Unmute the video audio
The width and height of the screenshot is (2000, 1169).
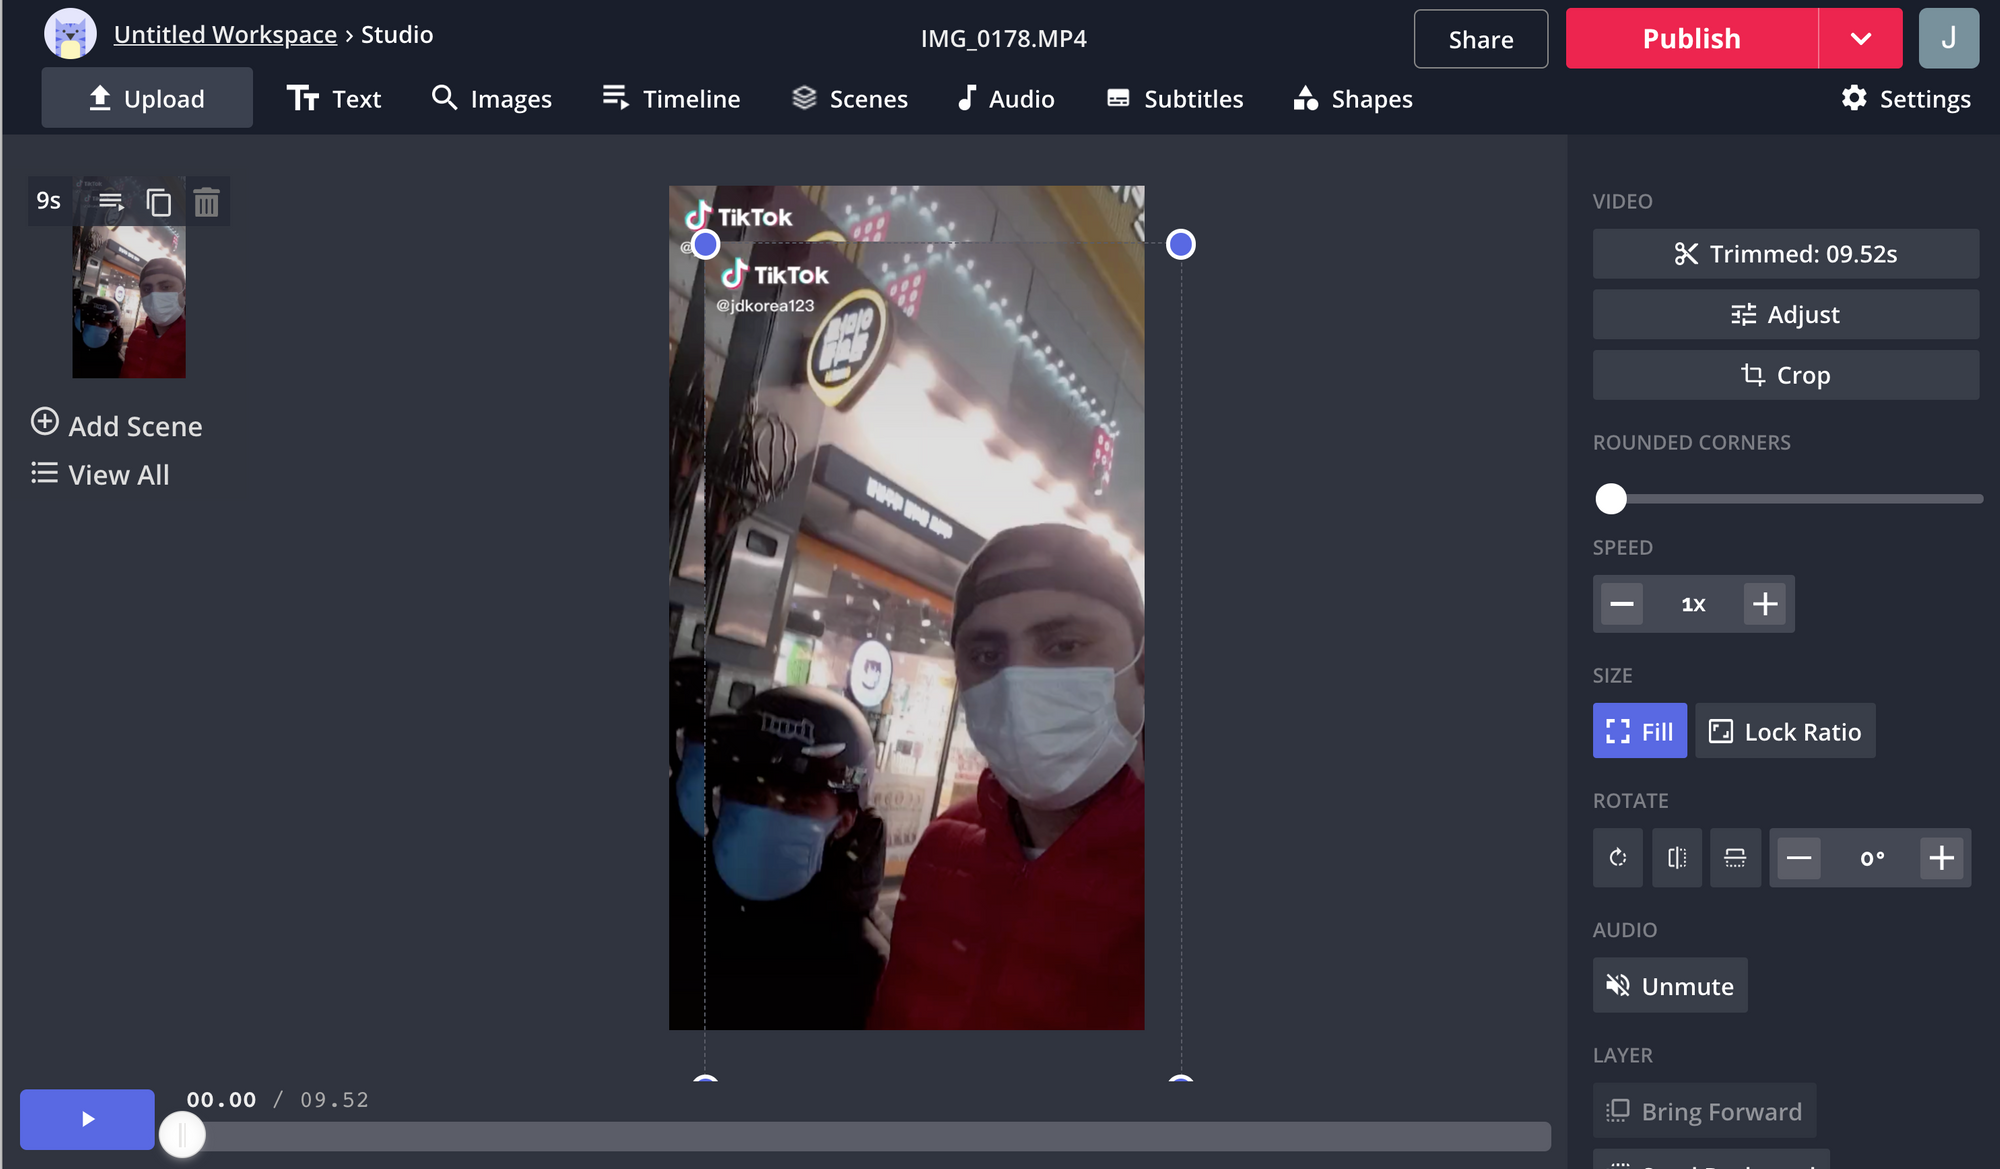1670,986
